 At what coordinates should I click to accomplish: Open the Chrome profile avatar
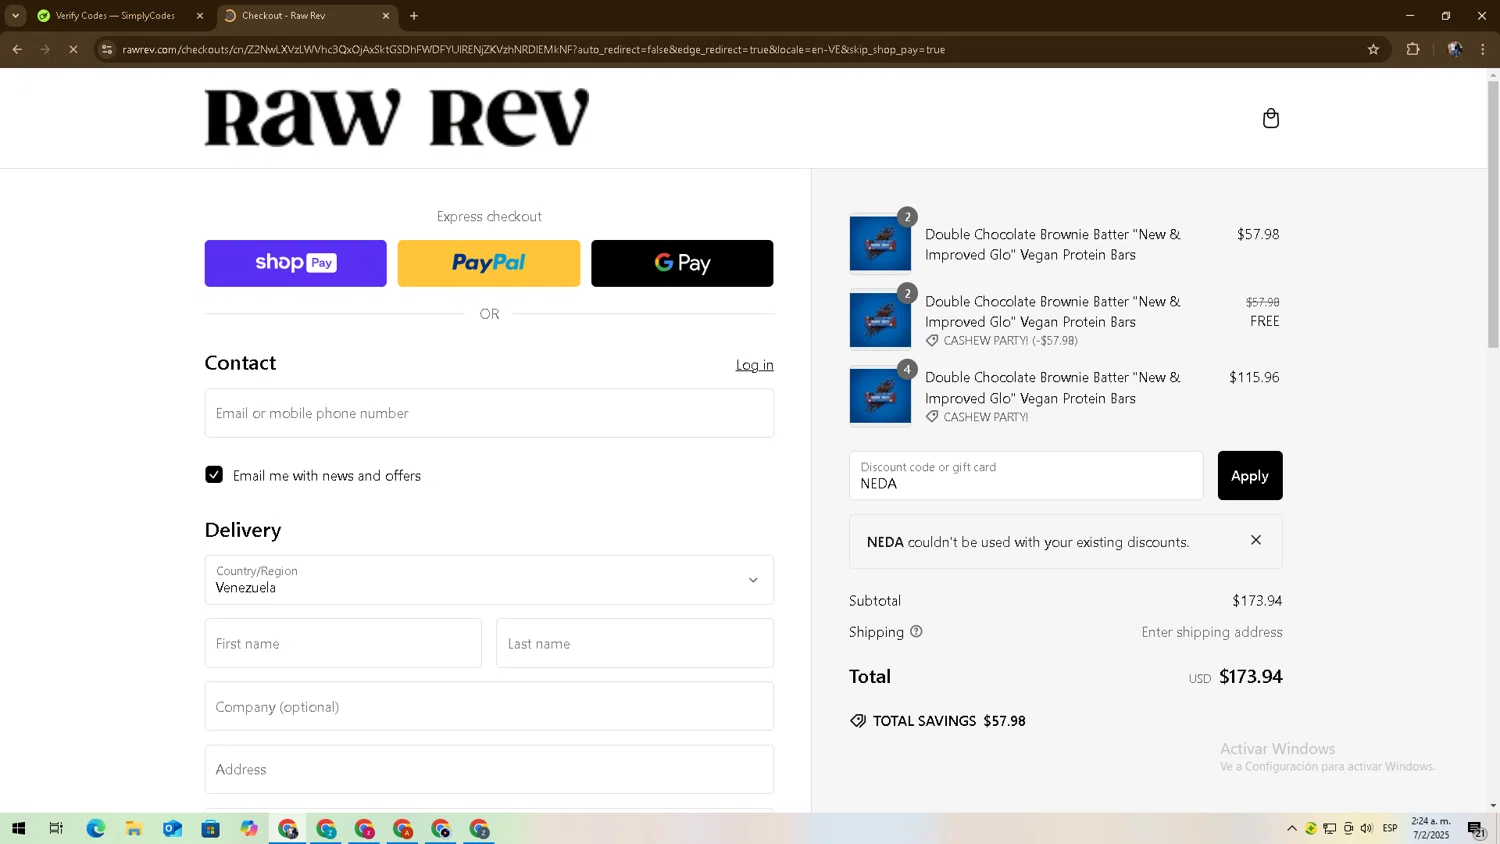click(x=1455, y=49)
